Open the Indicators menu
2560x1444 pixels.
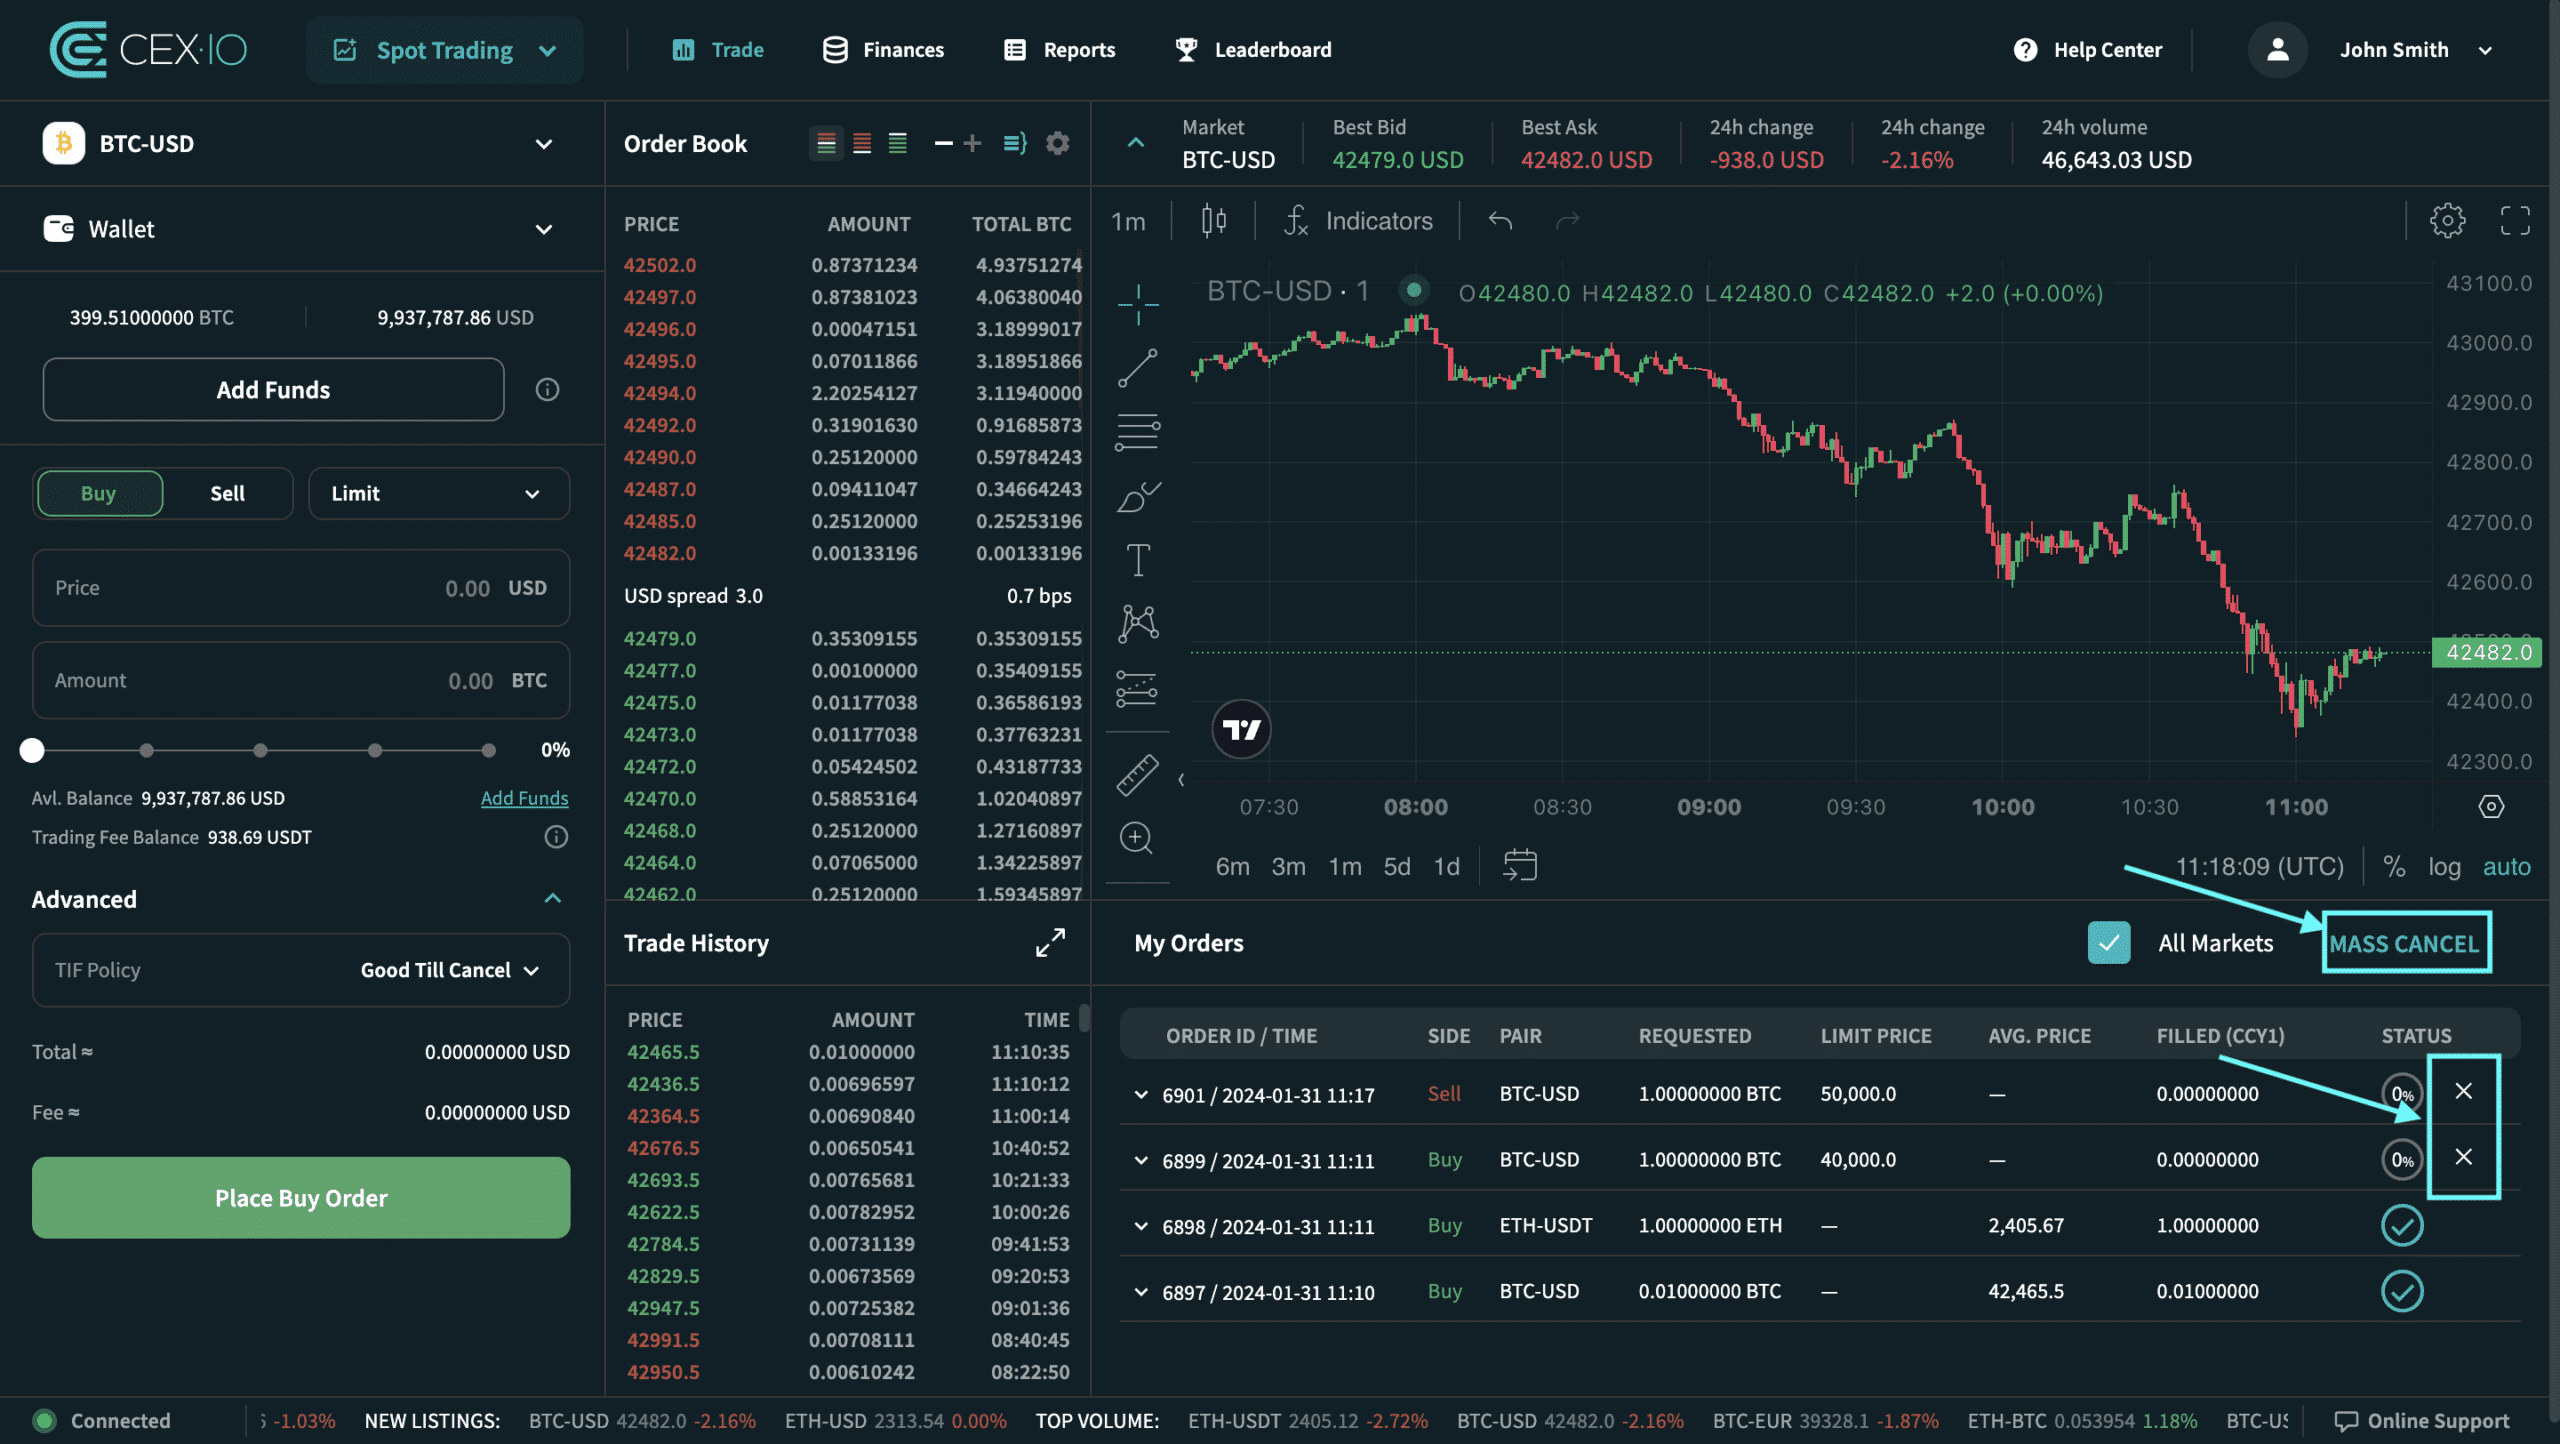(x=1358, y=221)
